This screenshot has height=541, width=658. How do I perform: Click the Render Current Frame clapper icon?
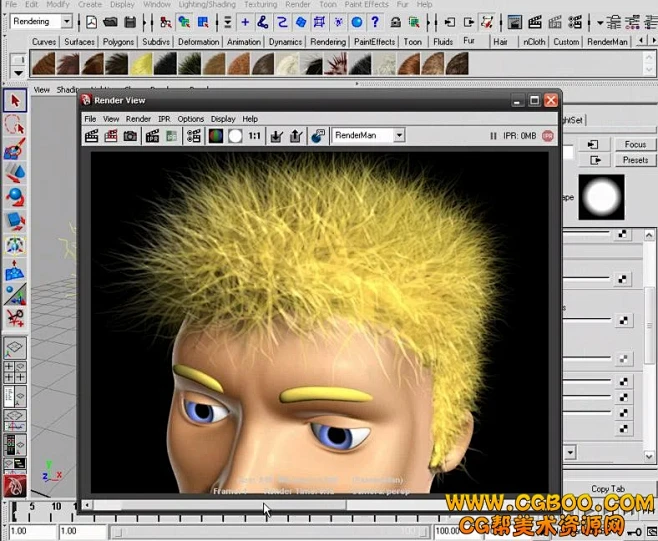click(x=535, y=21)
